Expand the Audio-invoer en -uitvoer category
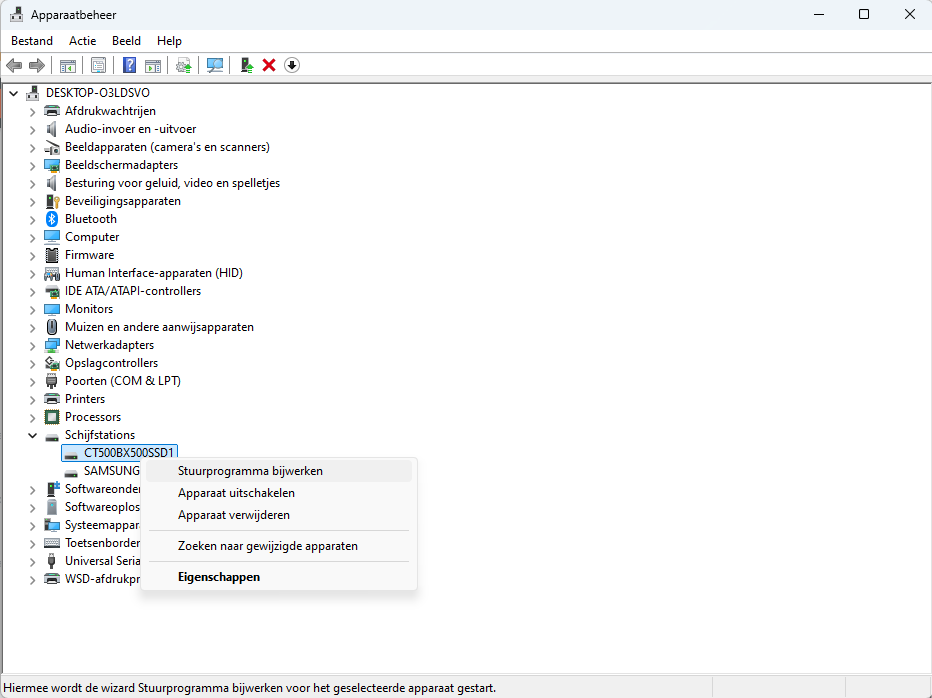932x698 pixels. tap(33, 130)
